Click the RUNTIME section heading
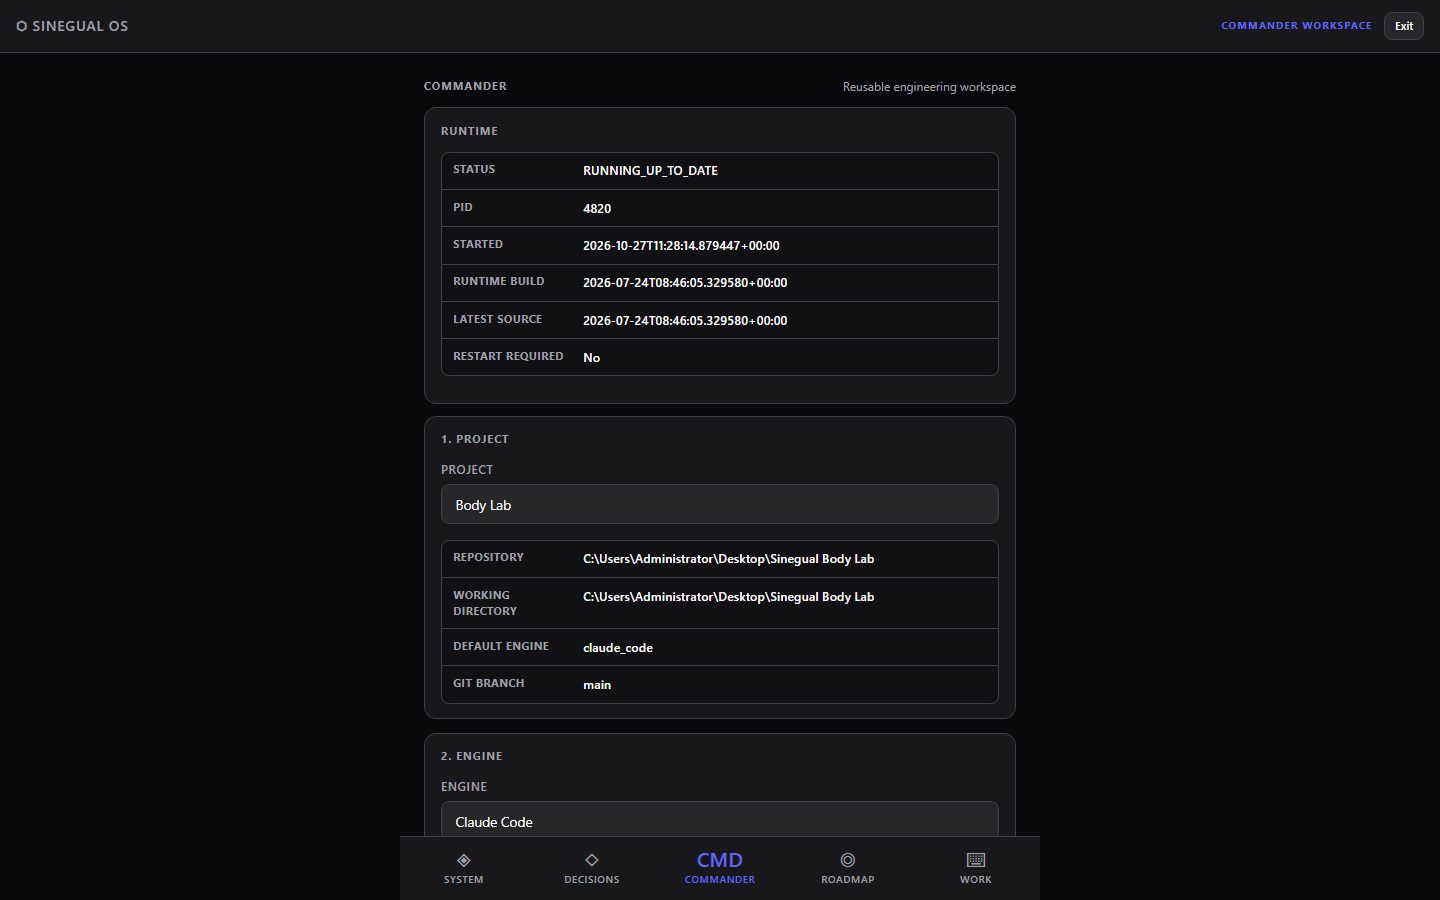The image size is (1440, 900). click(469, 131)
